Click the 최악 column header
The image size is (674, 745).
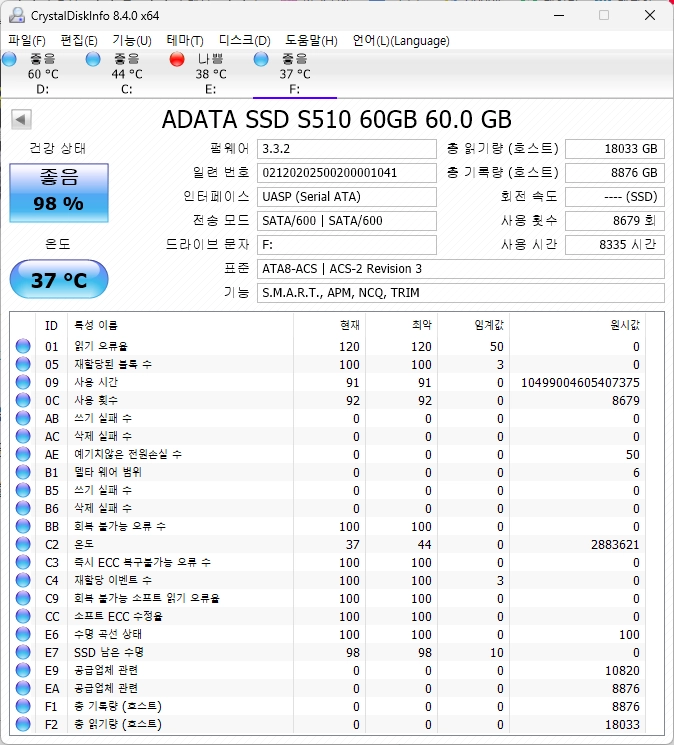point(401,325)
